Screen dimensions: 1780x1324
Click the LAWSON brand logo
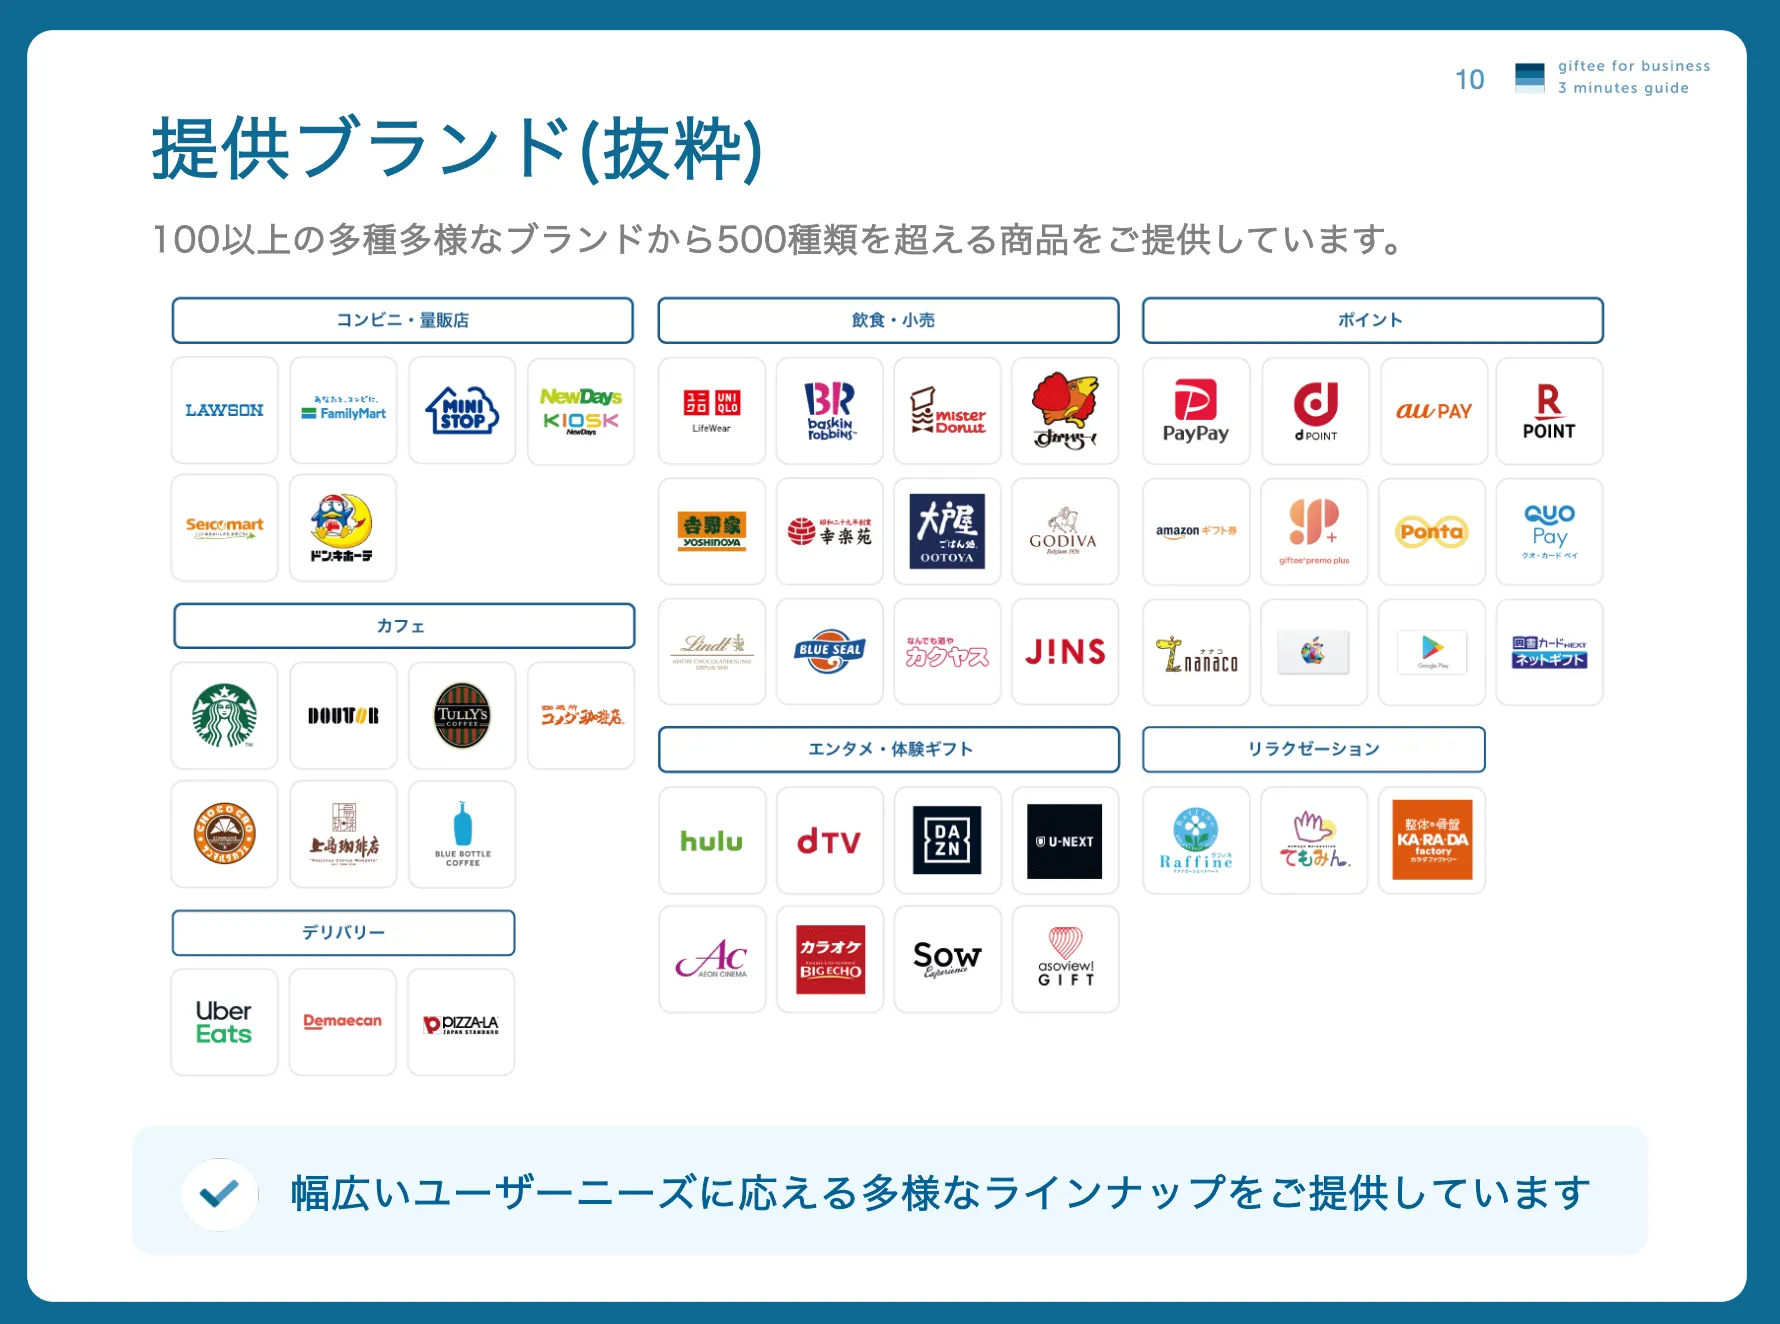(224, 410)
